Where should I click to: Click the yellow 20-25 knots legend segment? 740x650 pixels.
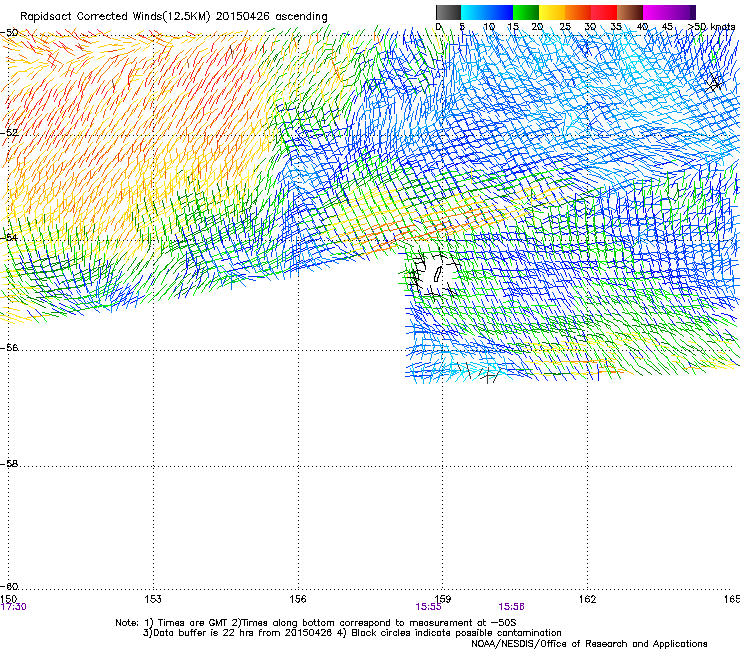click(x=552, y=12)
